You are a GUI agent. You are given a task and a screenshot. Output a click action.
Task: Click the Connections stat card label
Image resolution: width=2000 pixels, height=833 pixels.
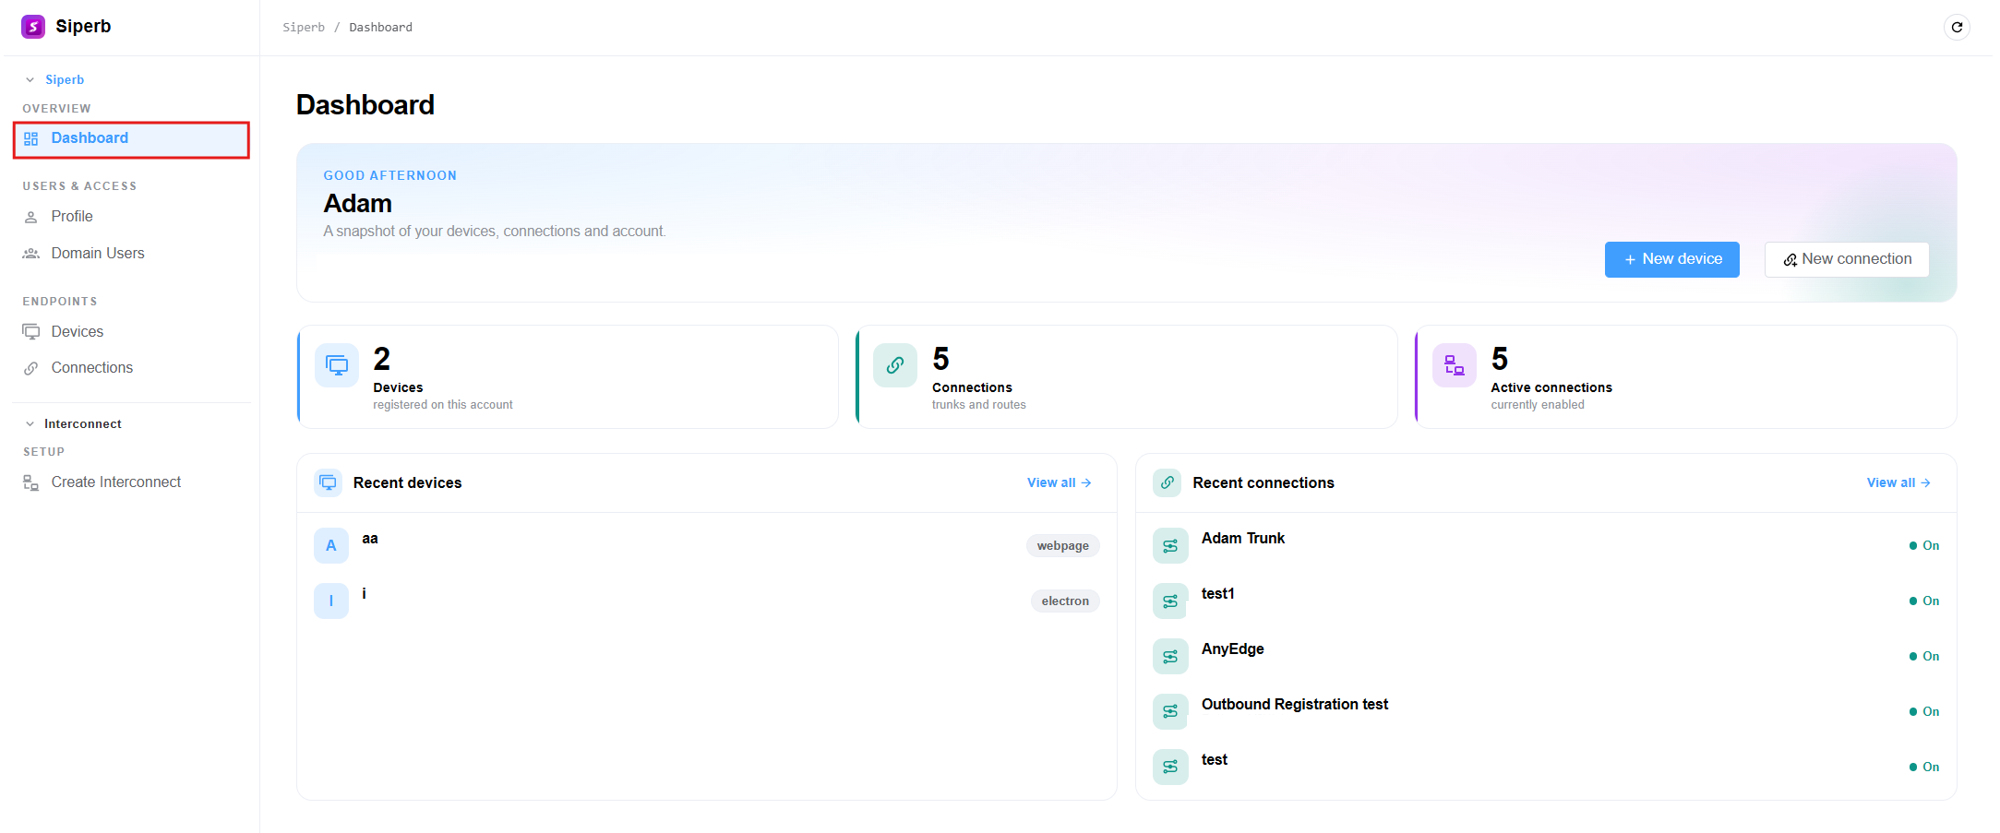point(972,388)
